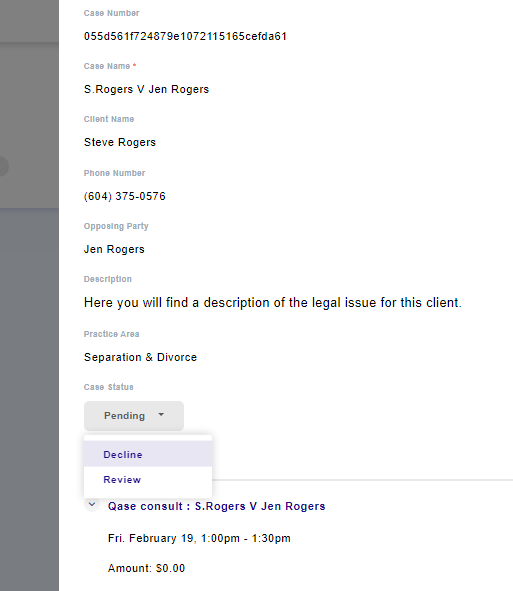Click the S.Rogers V Jen Rogers case name field
Viewport: 513px width, 591px height.
pos(146,89)
